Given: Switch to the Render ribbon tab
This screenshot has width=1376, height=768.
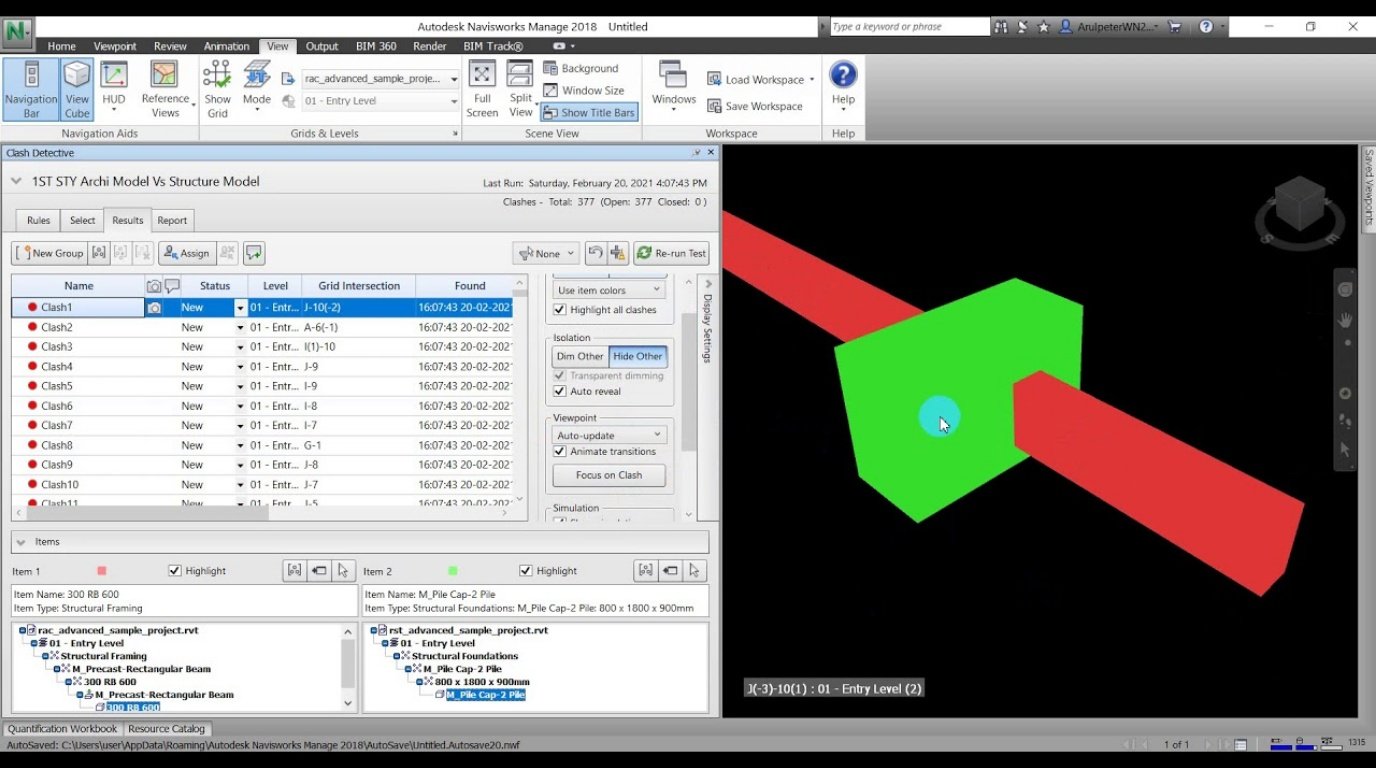Looking at the screenshot, I should (430, 46).
